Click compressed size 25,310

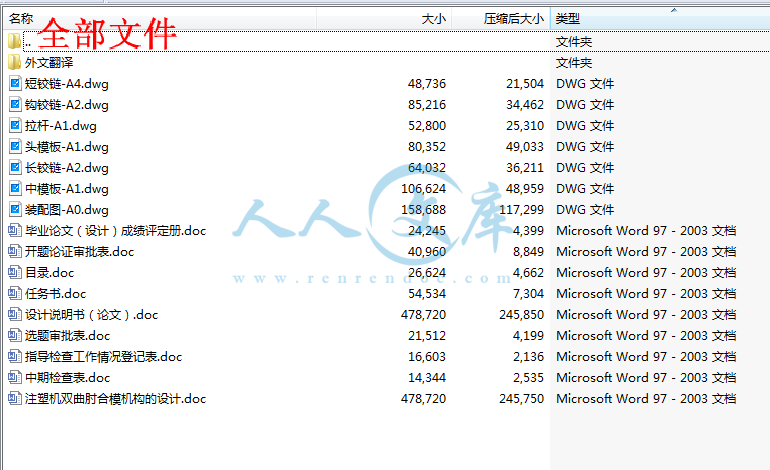[x=525, y=126]
